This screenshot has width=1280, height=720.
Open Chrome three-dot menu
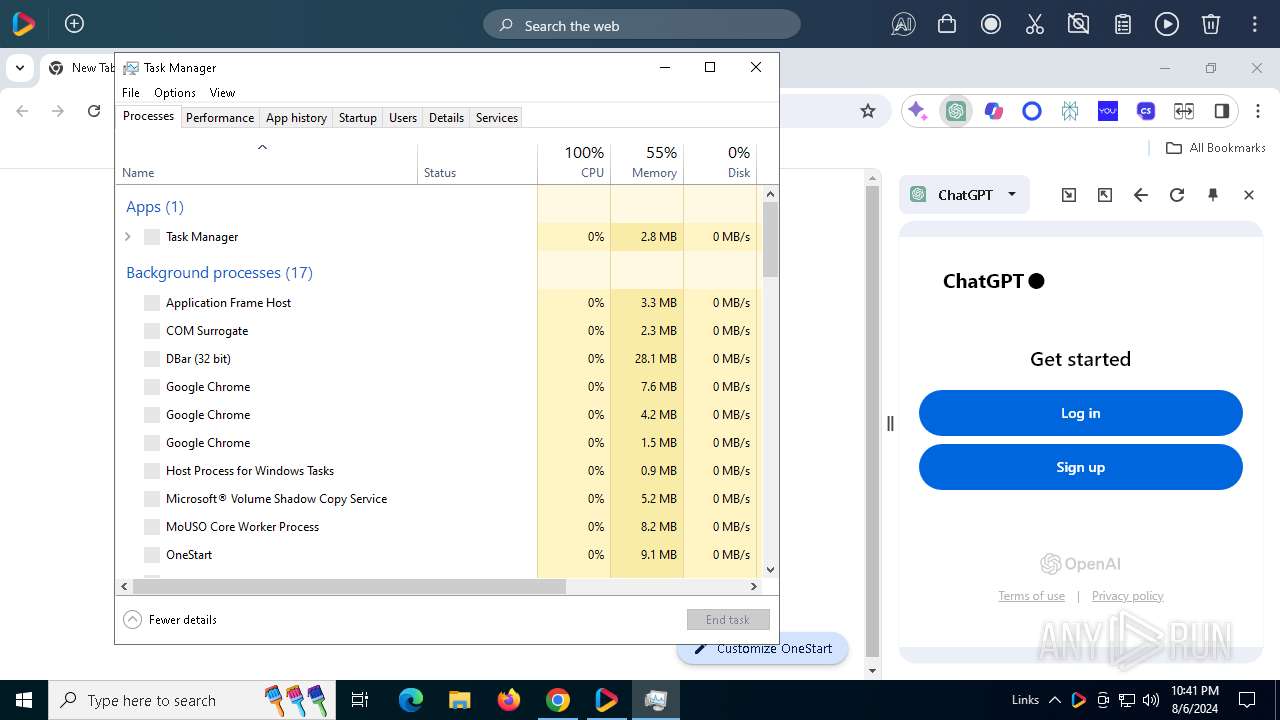pos(1258,111)
